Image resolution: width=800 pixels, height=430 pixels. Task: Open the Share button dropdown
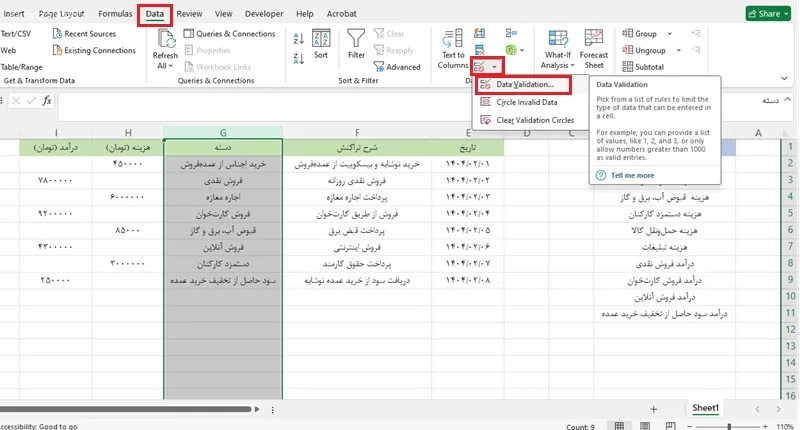coord(786,14)
